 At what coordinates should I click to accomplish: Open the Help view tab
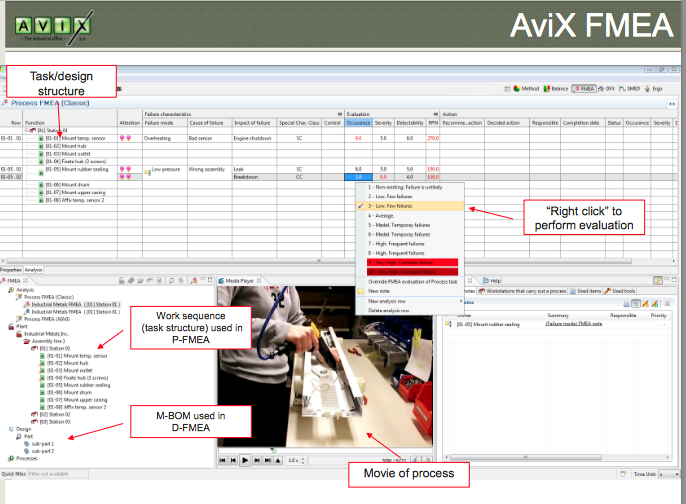492,281
